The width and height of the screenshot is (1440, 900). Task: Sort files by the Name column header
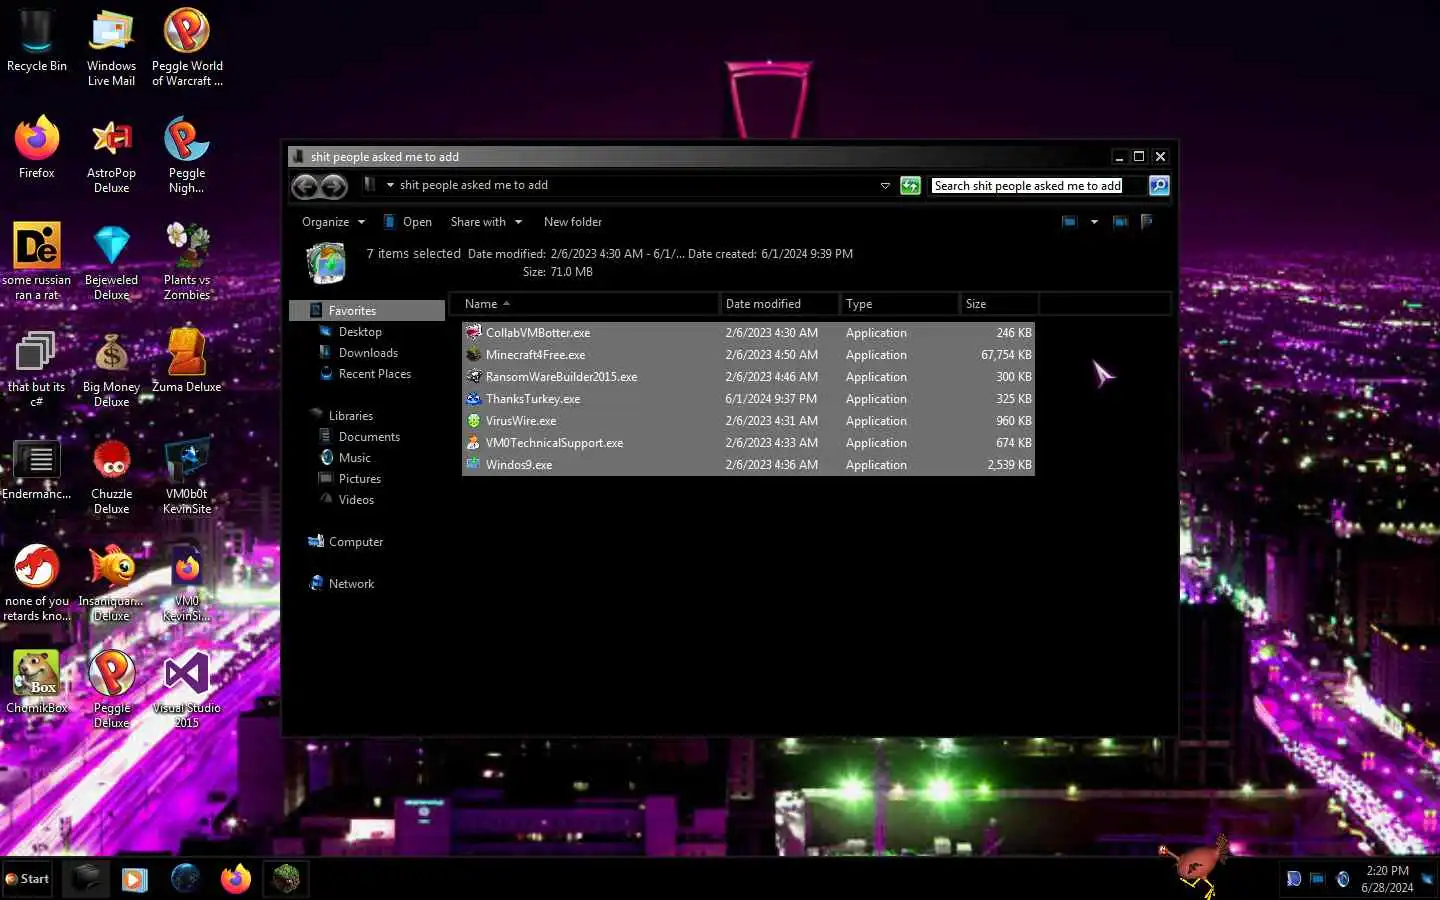(x=584, y=304)
